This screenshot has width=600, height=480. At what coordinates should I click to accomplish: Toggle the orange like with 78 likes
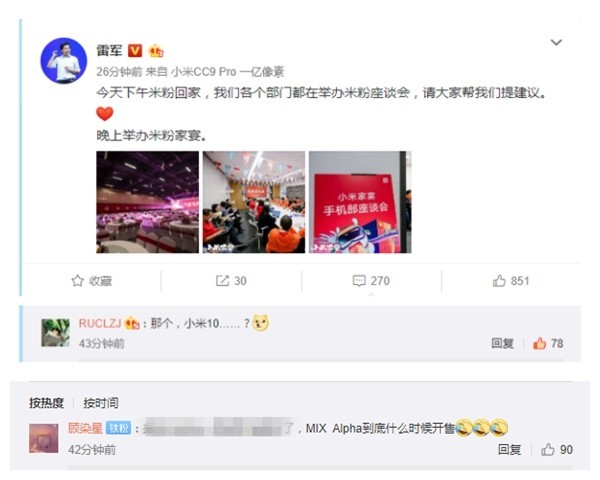click(548, 343)
